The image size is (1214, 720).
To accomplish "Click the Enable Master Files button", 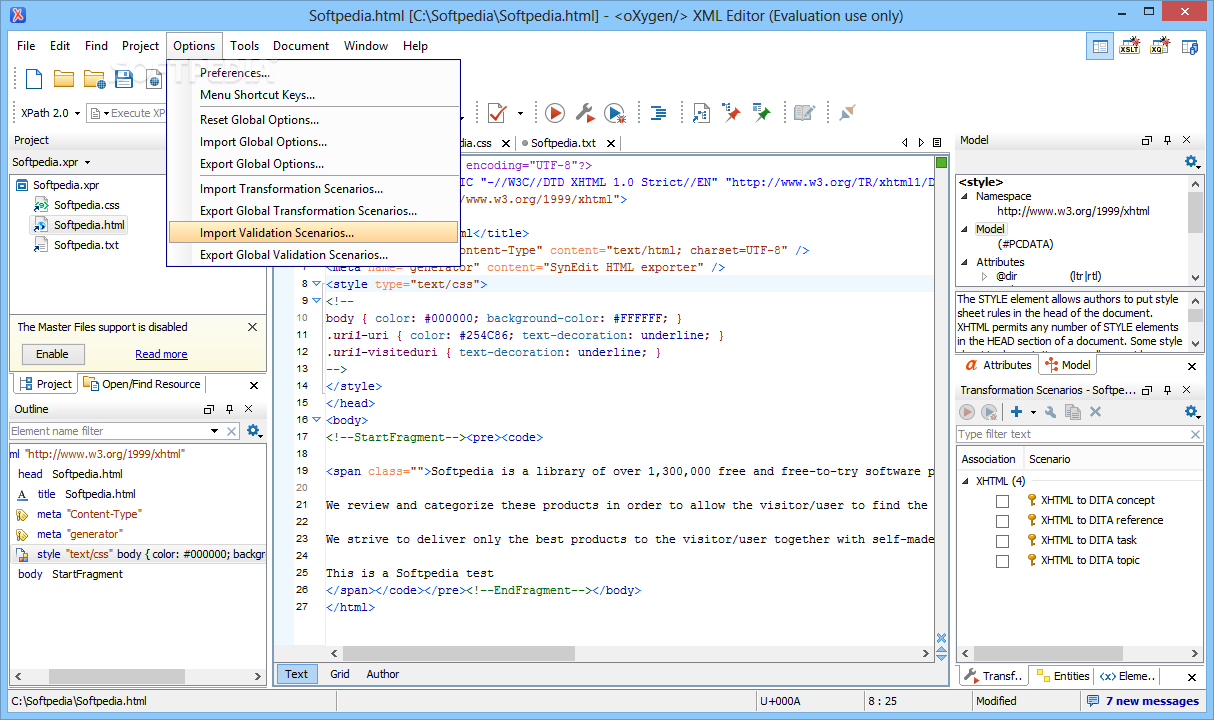I will point(53,354).
